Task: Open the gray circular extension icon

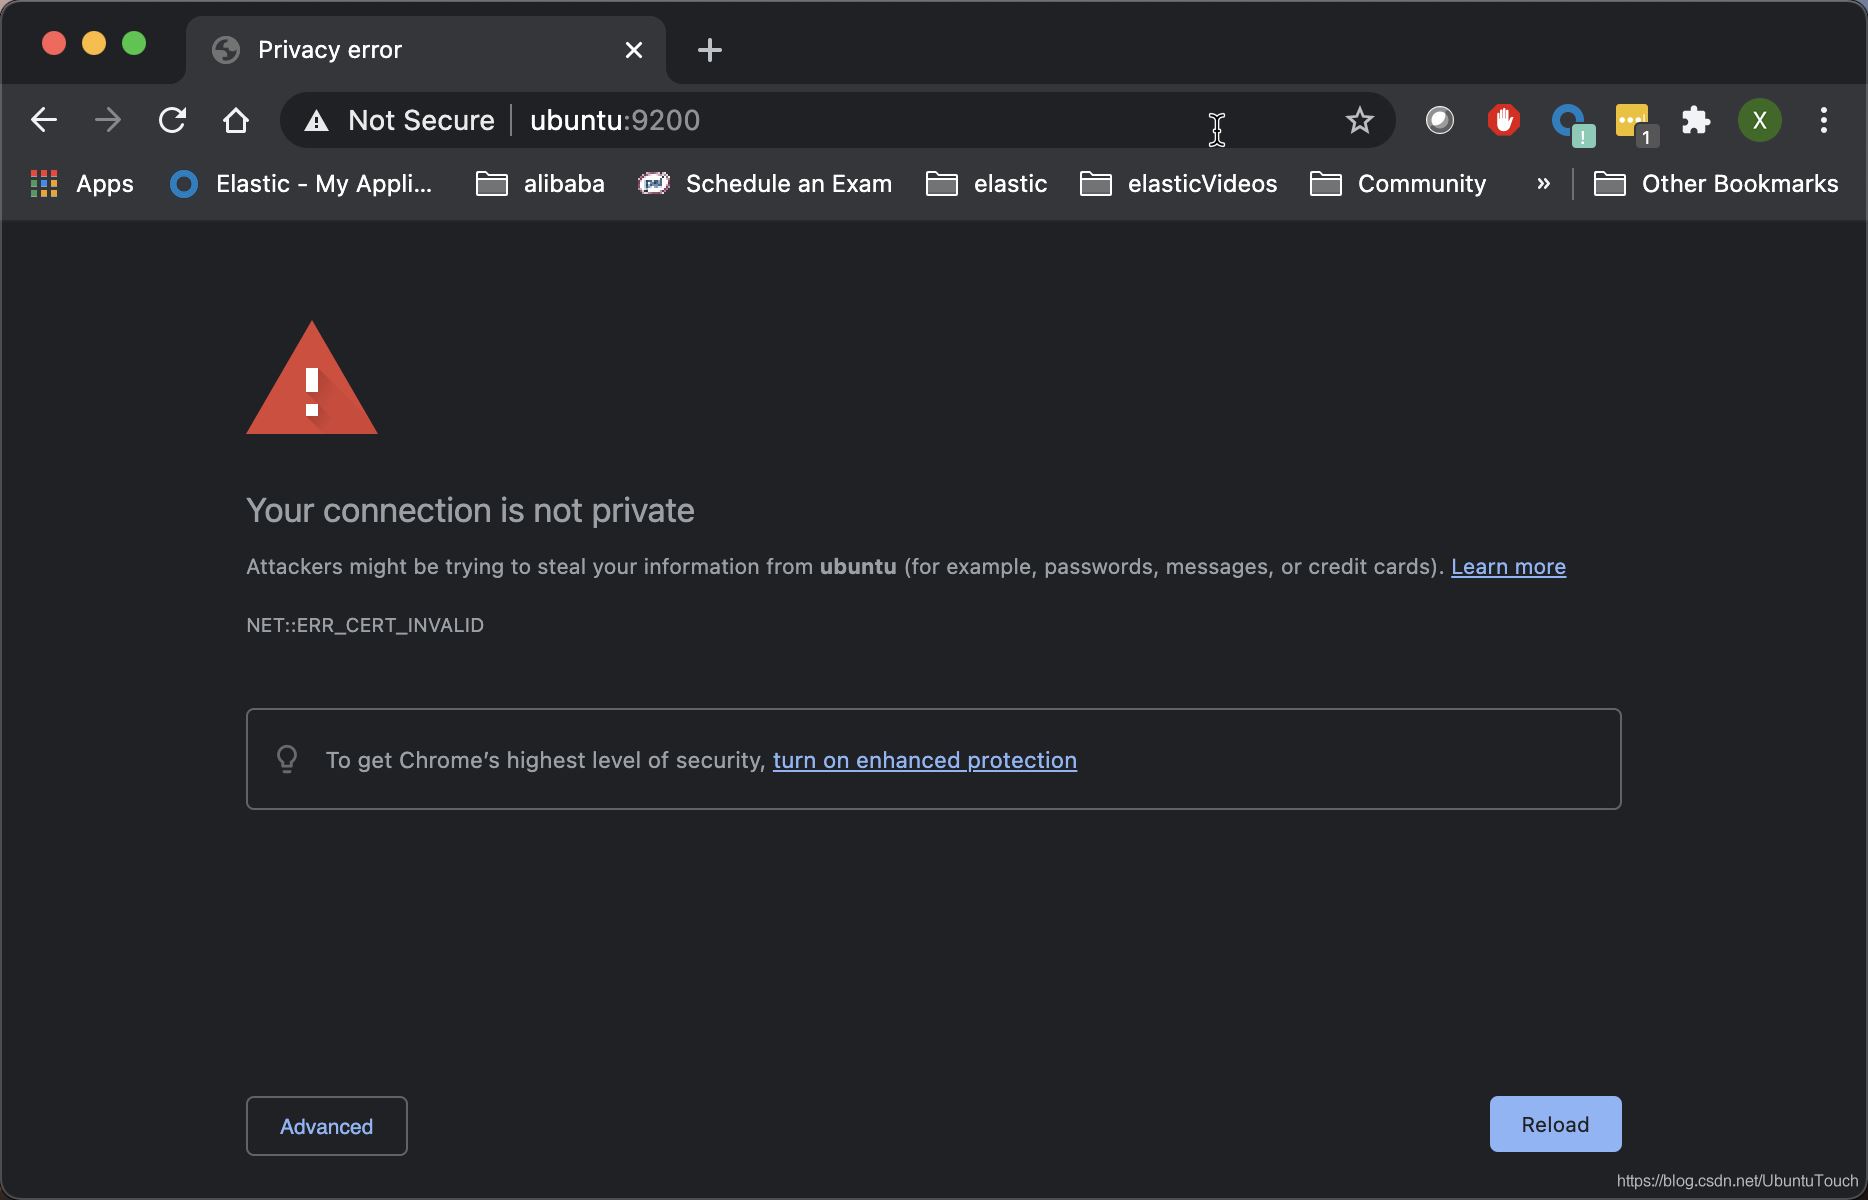Action: pos(1439,121)
